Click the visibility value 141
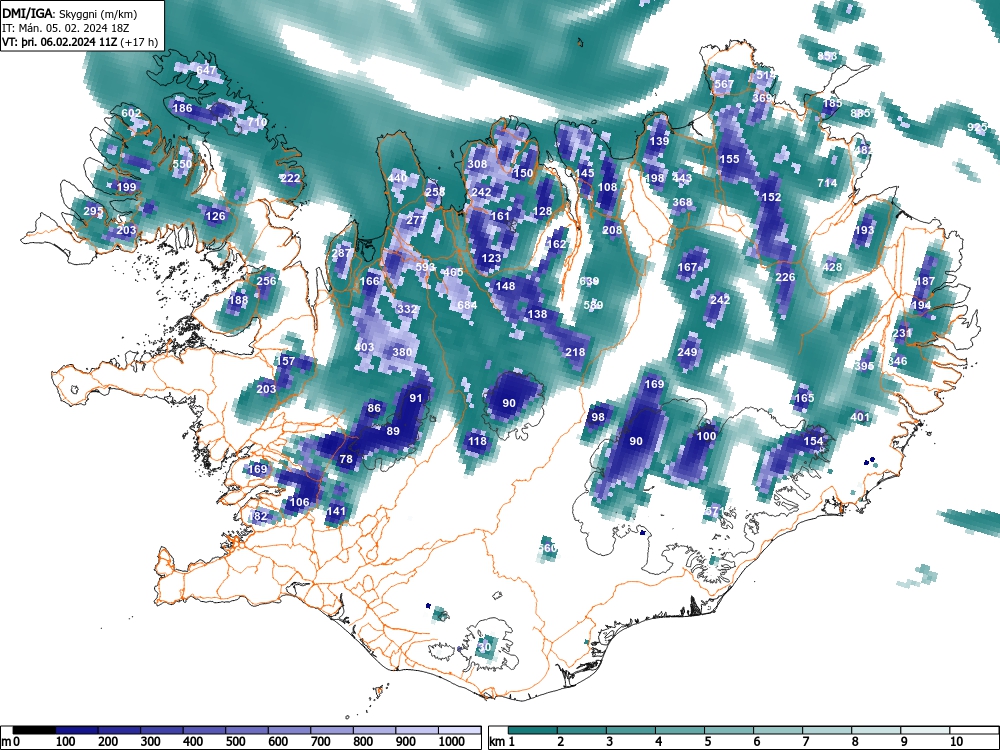The height and width of the screenshot is (750, 1000). coord(336,511)
